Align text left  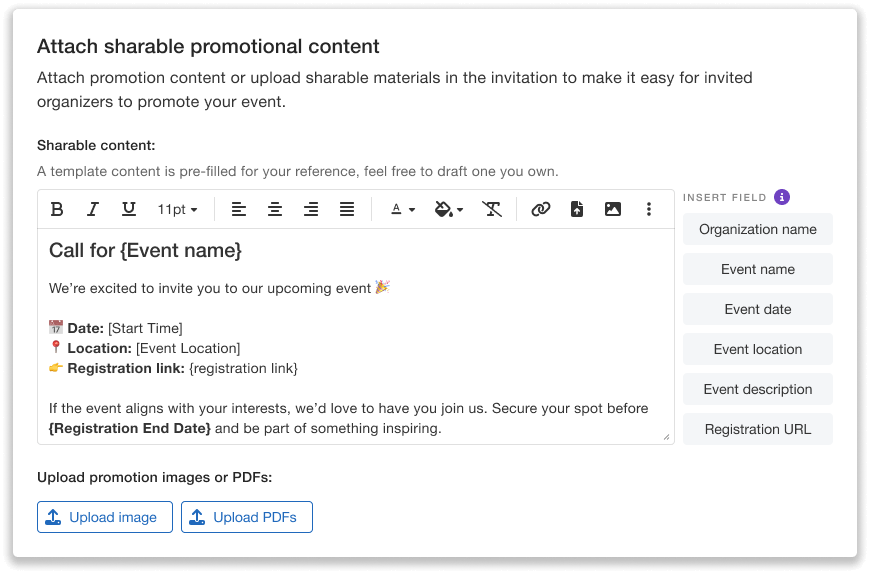(239, 209)
